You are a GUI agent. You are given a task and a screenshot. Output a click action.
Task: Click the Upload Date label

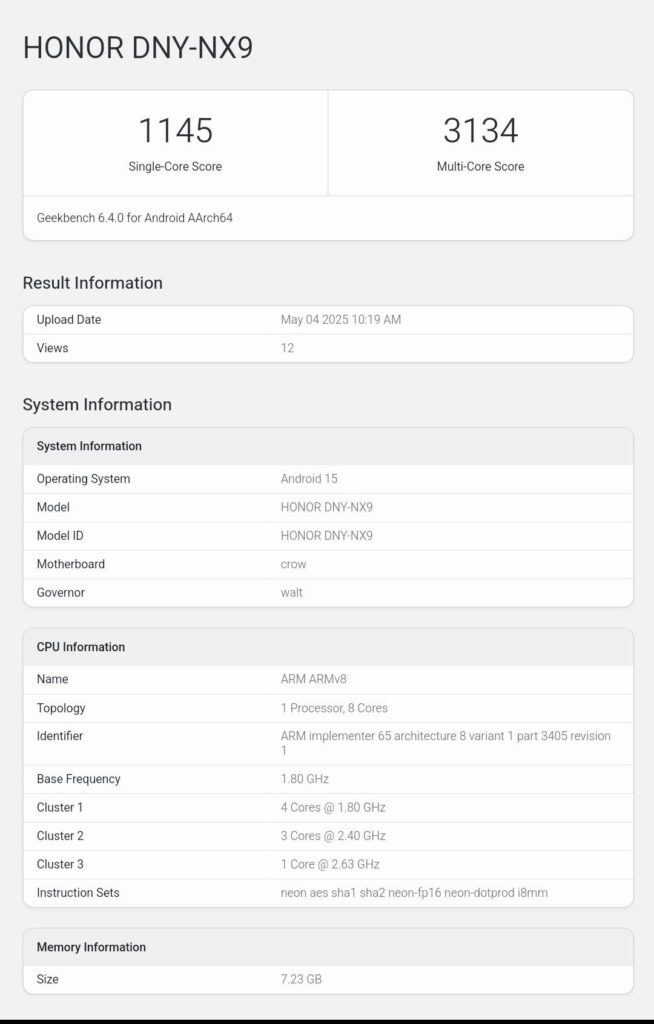(69, 319)
